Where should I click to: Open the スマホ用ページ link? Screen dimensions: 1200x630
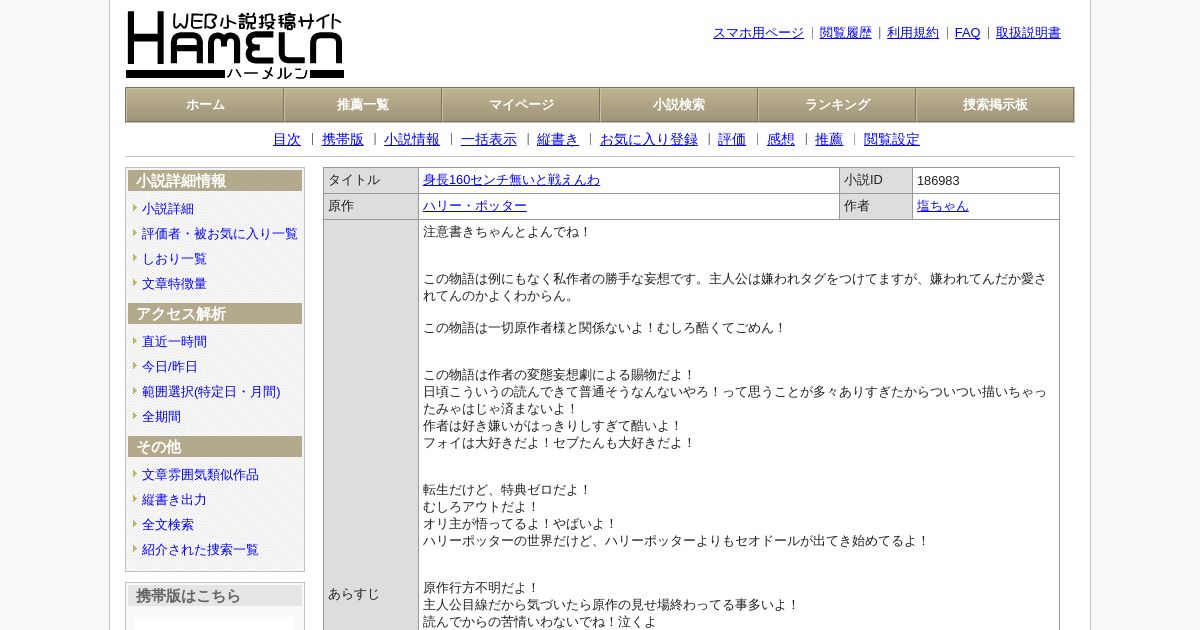(x=758, y=33)
